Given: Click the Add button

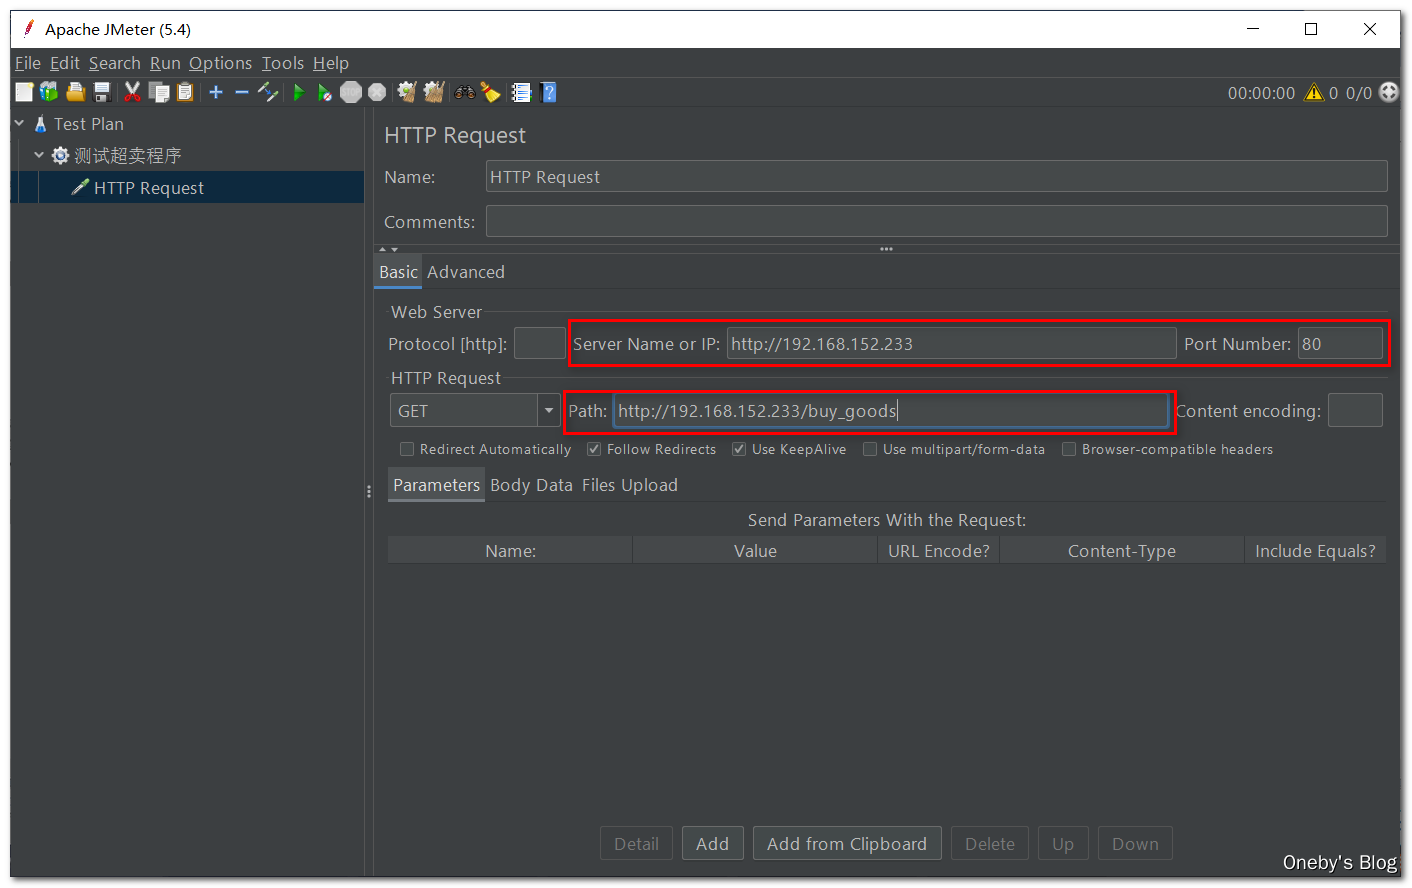Looking at the screenshot, I should pyautogui.click(x=712, y=844).
